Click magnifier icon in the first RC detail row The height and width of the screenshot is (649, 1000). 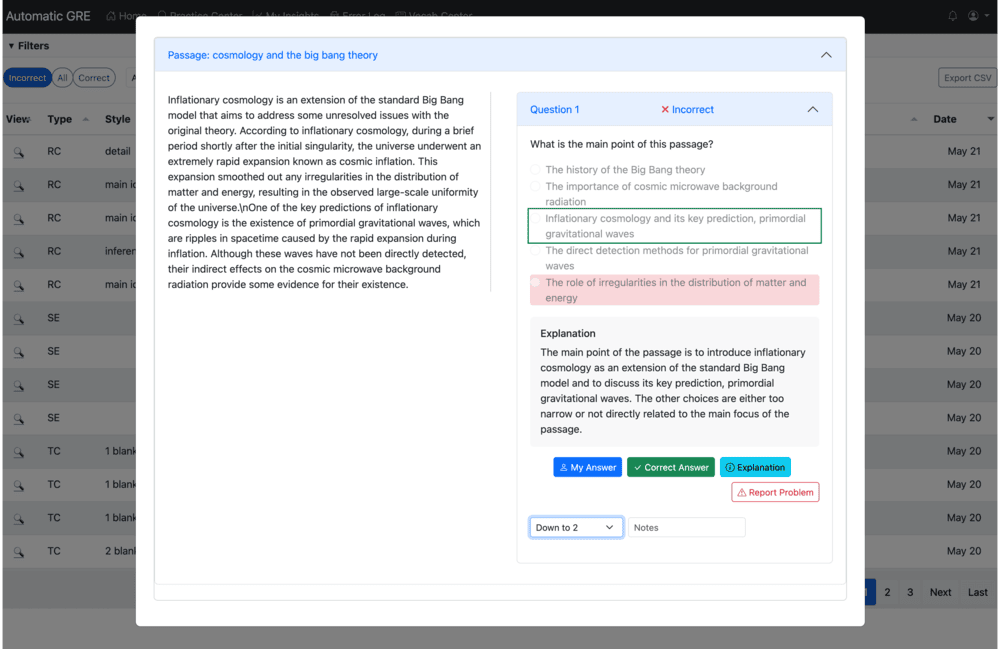pyautogui.click(x=18, y=152)
